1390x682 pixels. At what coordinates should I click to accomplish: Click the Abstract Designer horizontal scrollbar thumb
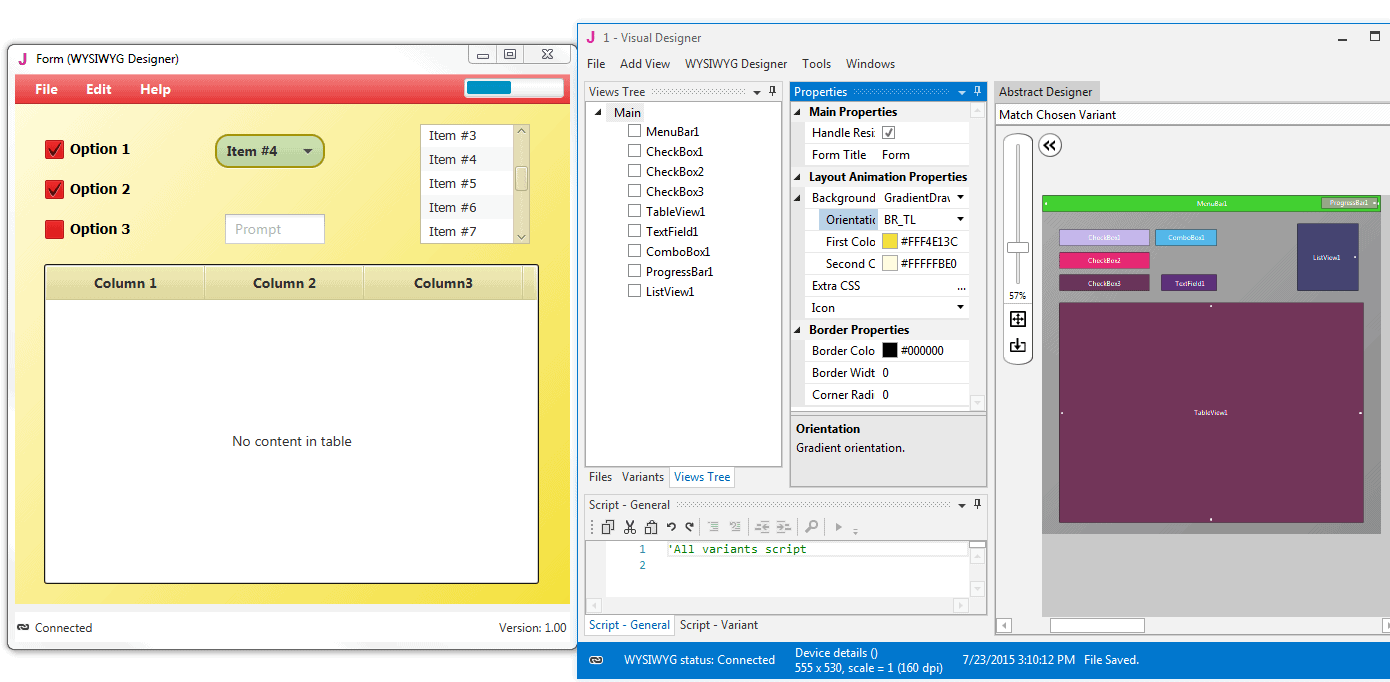(x=1097, y=625)
